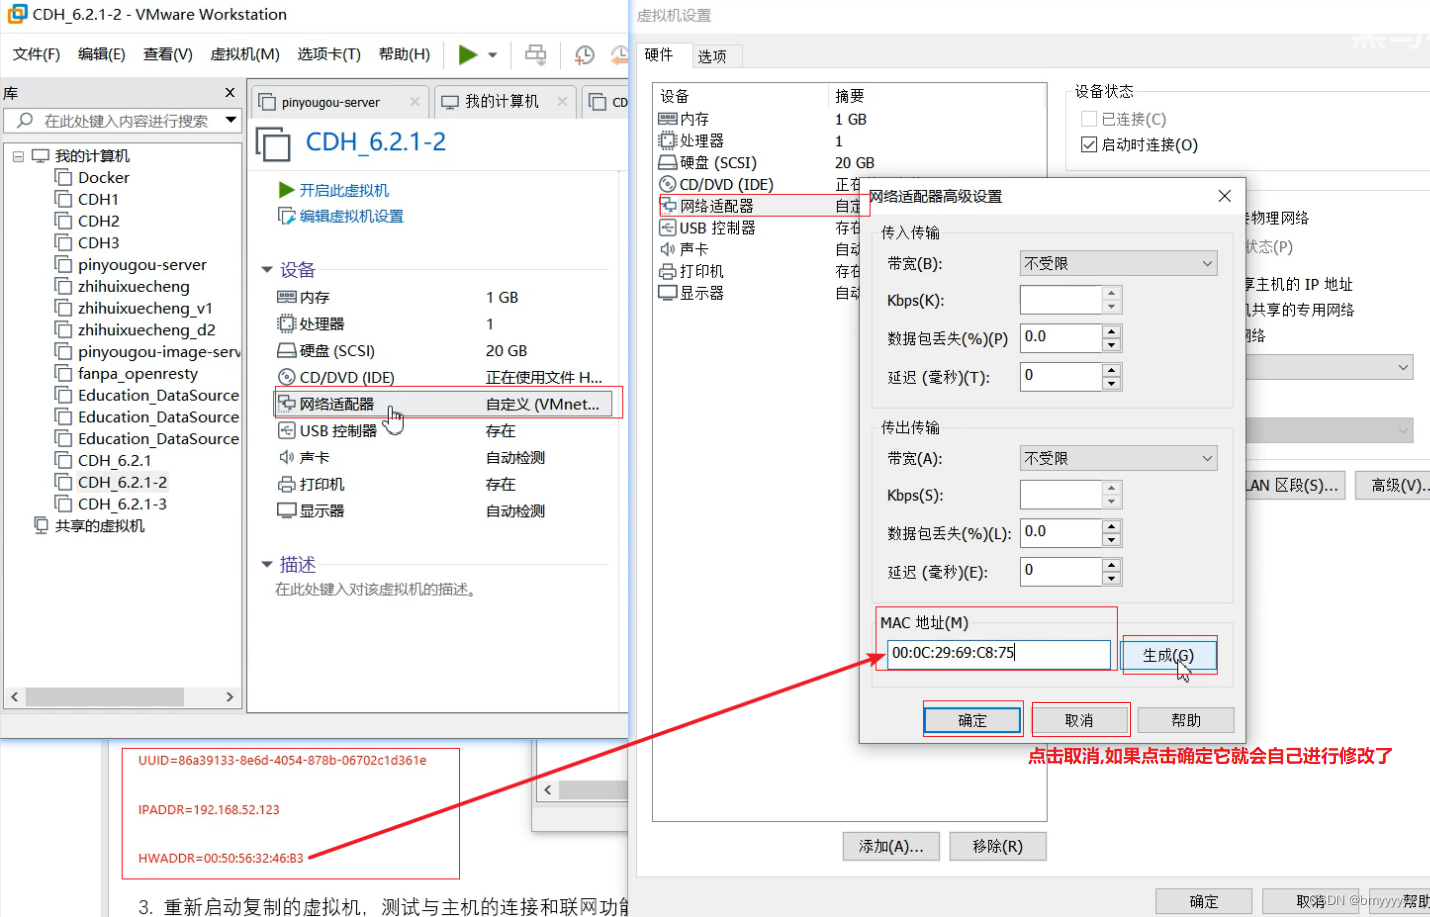This screenshot has height=917, width=1430.
Task: Select 内存 icon in settings hardware list
Action: [668, 119]
